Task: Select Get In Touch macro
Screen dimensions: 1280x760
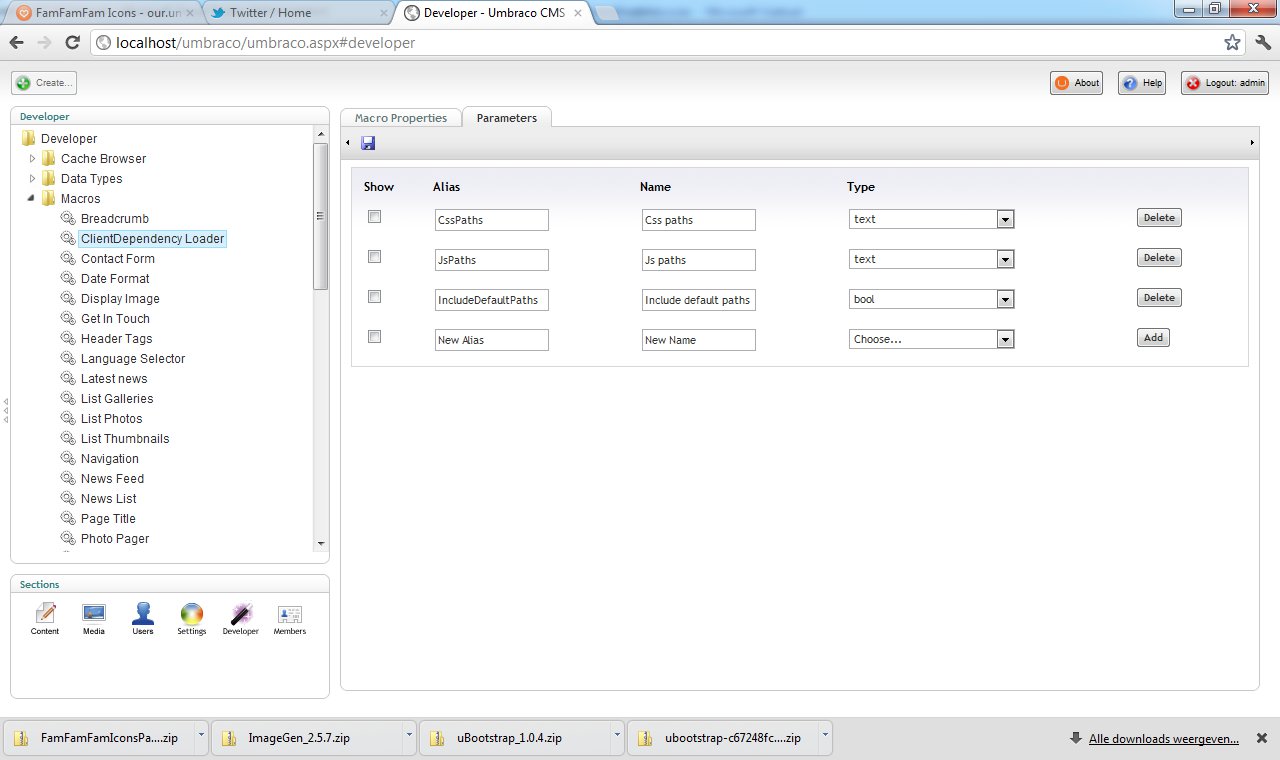Action: pyautogui.click(x=115, y=319)
